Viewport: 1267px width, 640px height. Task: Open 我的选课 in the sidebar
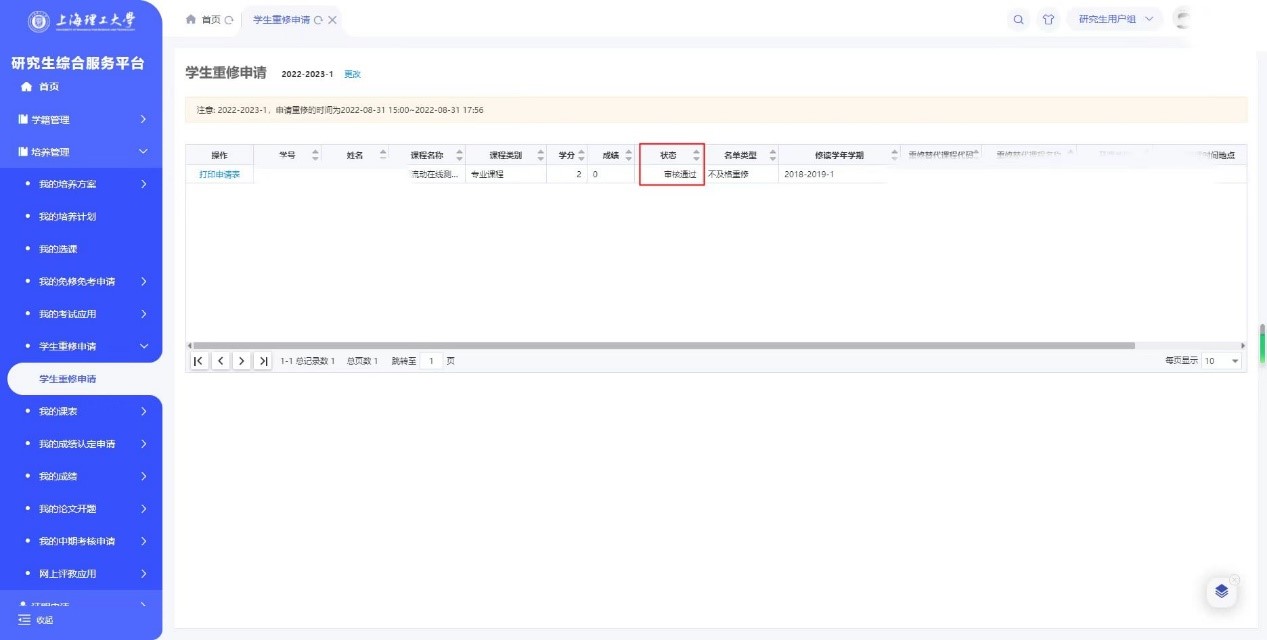[58, 249]
